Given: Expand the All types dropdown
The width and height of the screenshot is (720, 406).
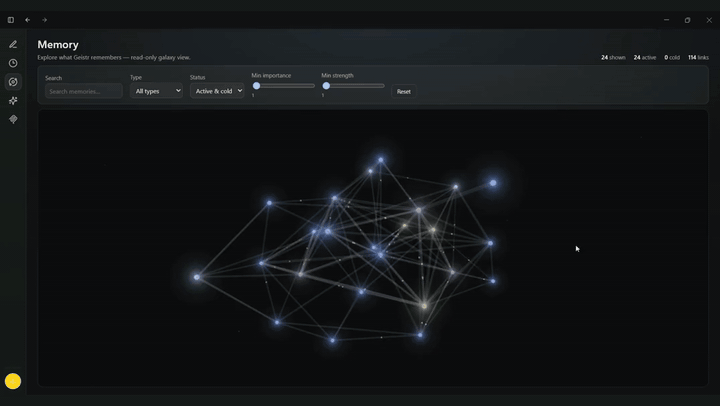Looking at the screenshot, I should (156, 91).
